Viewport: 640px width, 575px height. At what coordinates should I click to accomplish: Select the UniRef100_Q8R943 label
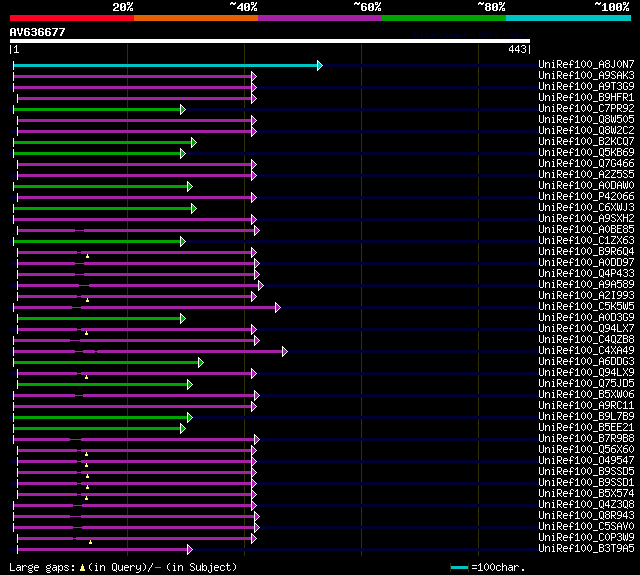(586, 516)
